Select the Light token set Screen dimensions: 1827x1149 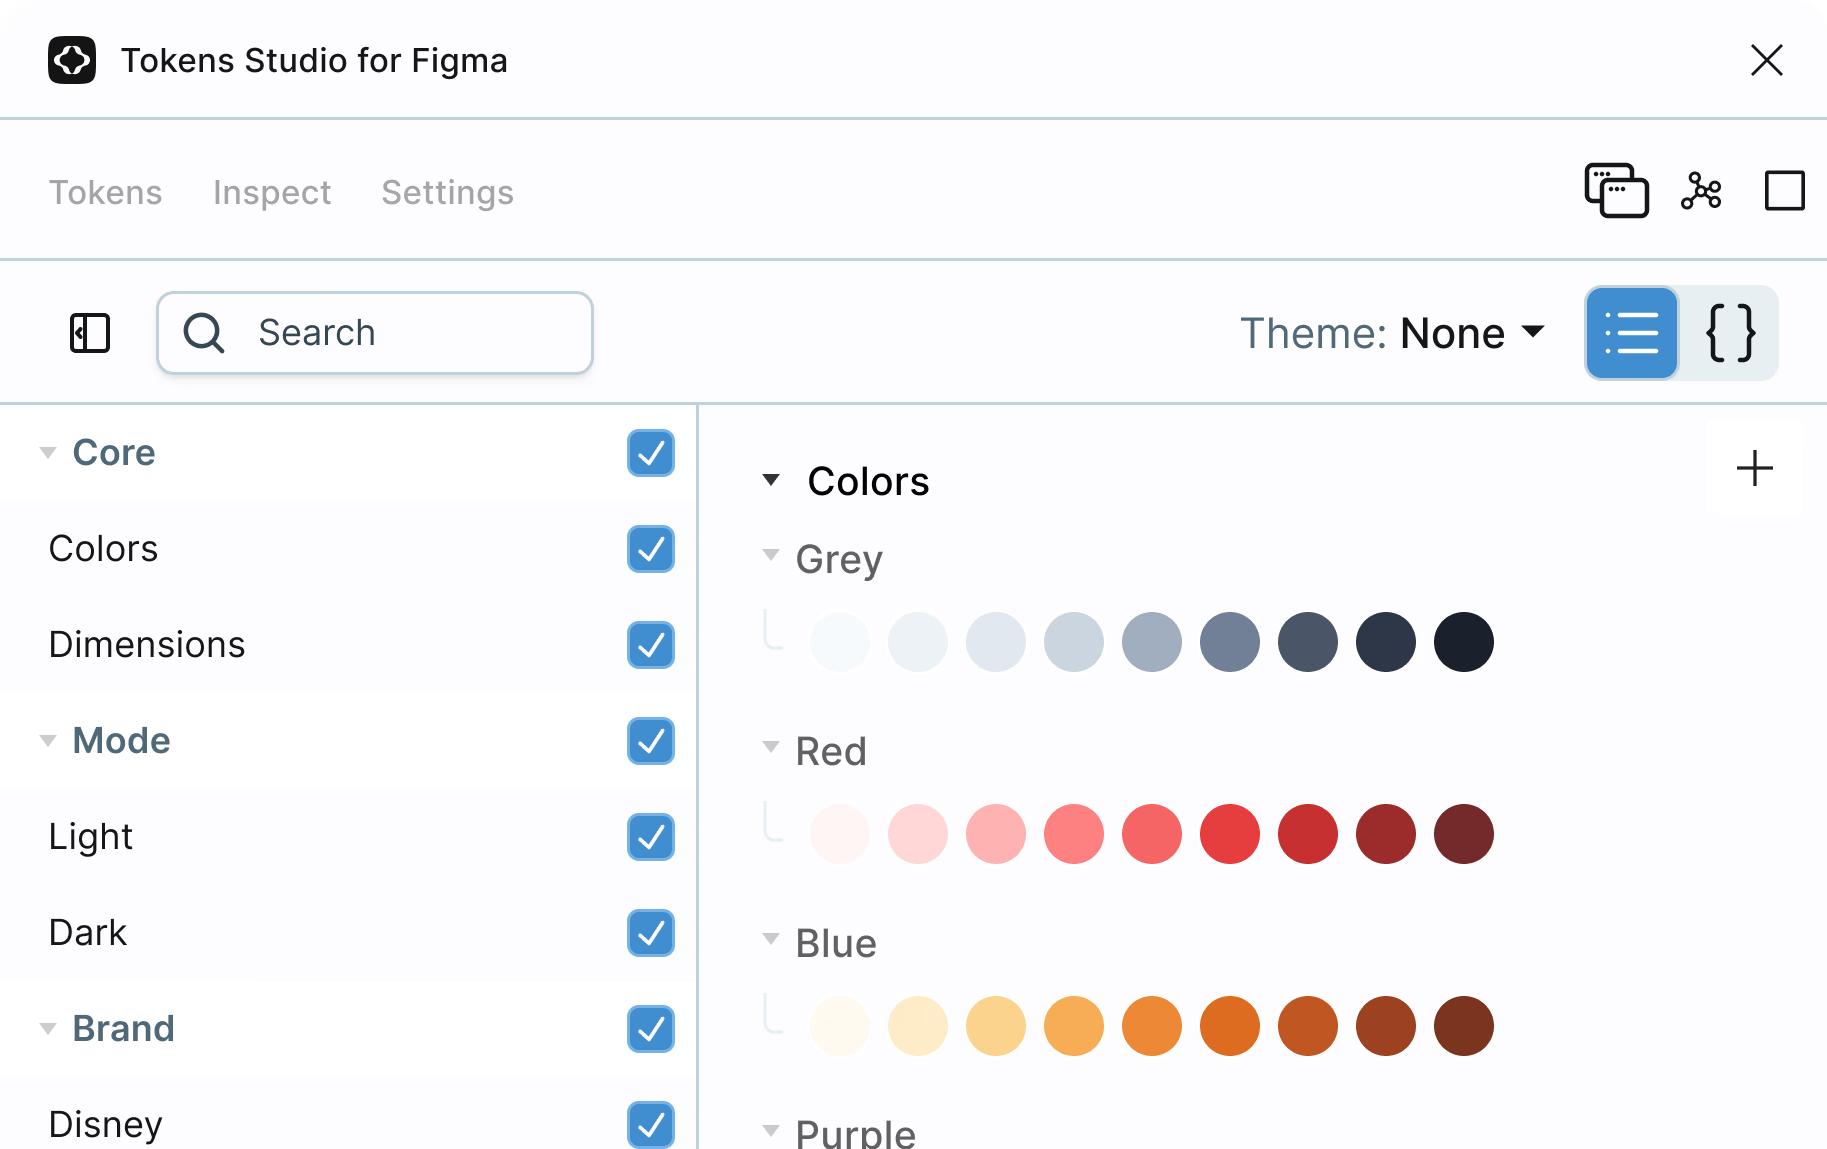coord(91,837)
